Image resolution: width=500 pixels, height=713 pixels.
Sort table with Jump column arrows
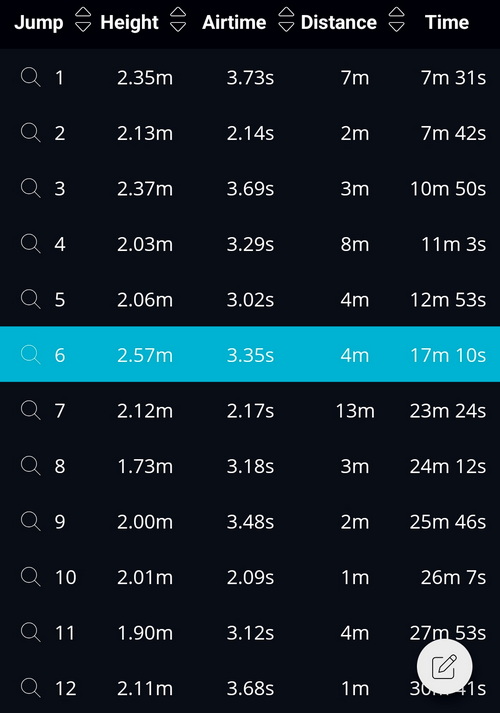coord(83,20)
